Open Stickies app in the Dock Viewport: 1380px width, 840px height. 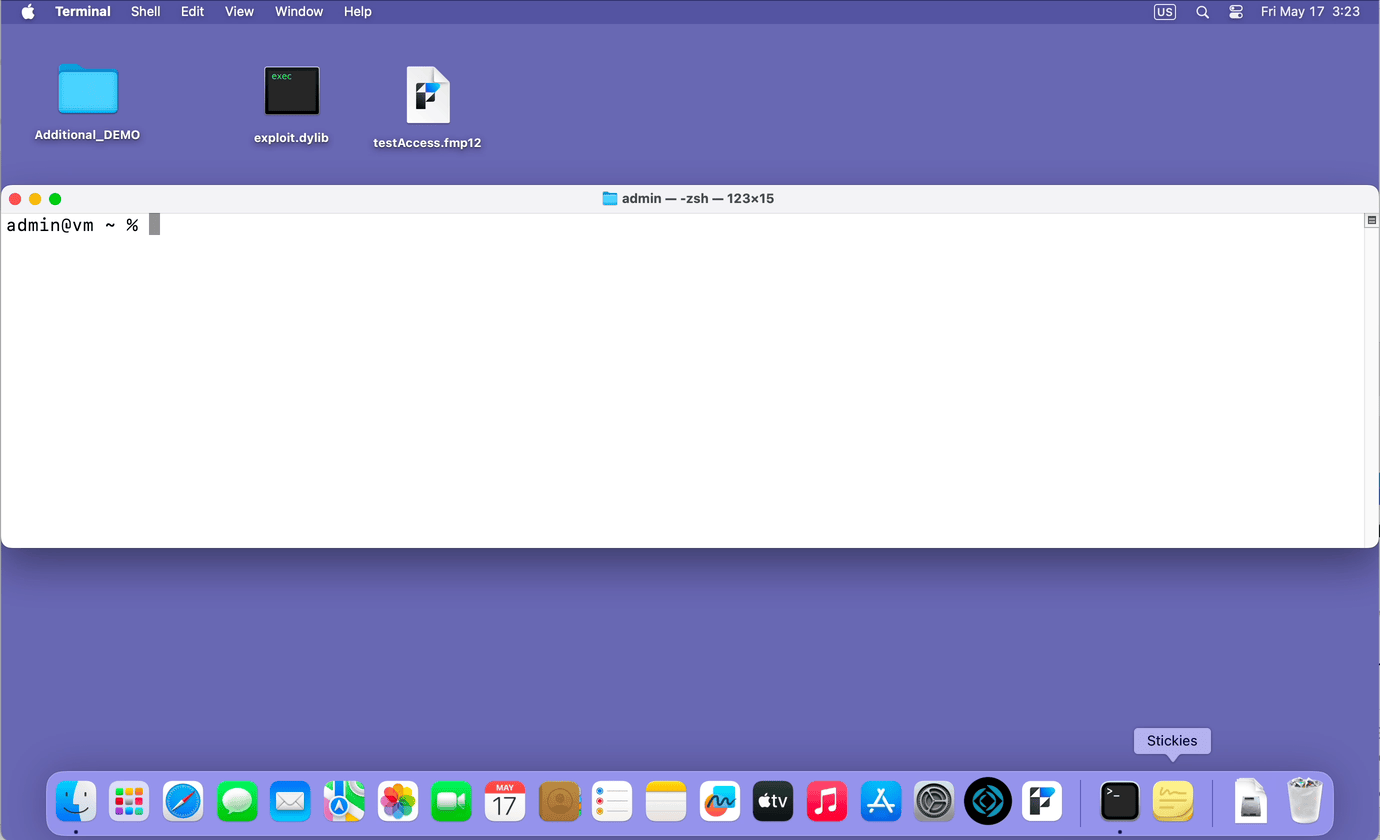(1172, 801)
